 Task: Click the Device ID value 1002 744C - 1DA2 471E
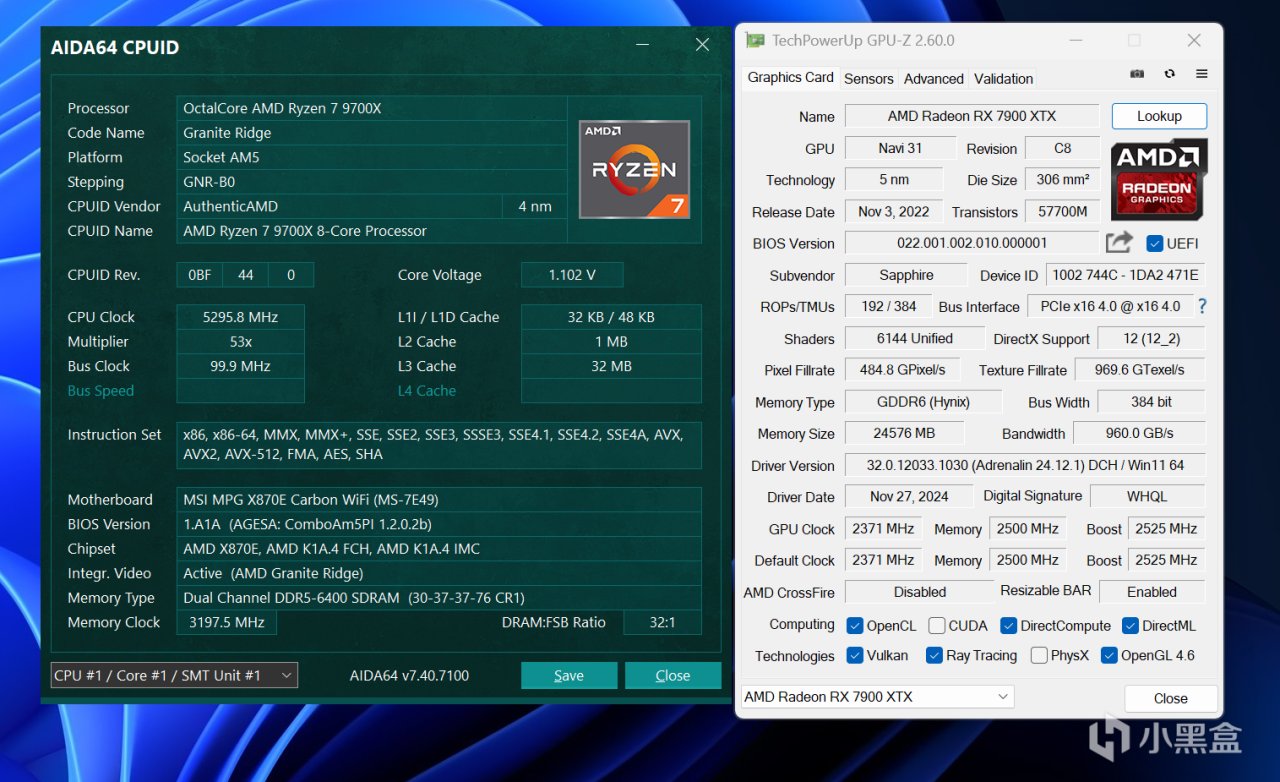click(x=1125, y=275)
